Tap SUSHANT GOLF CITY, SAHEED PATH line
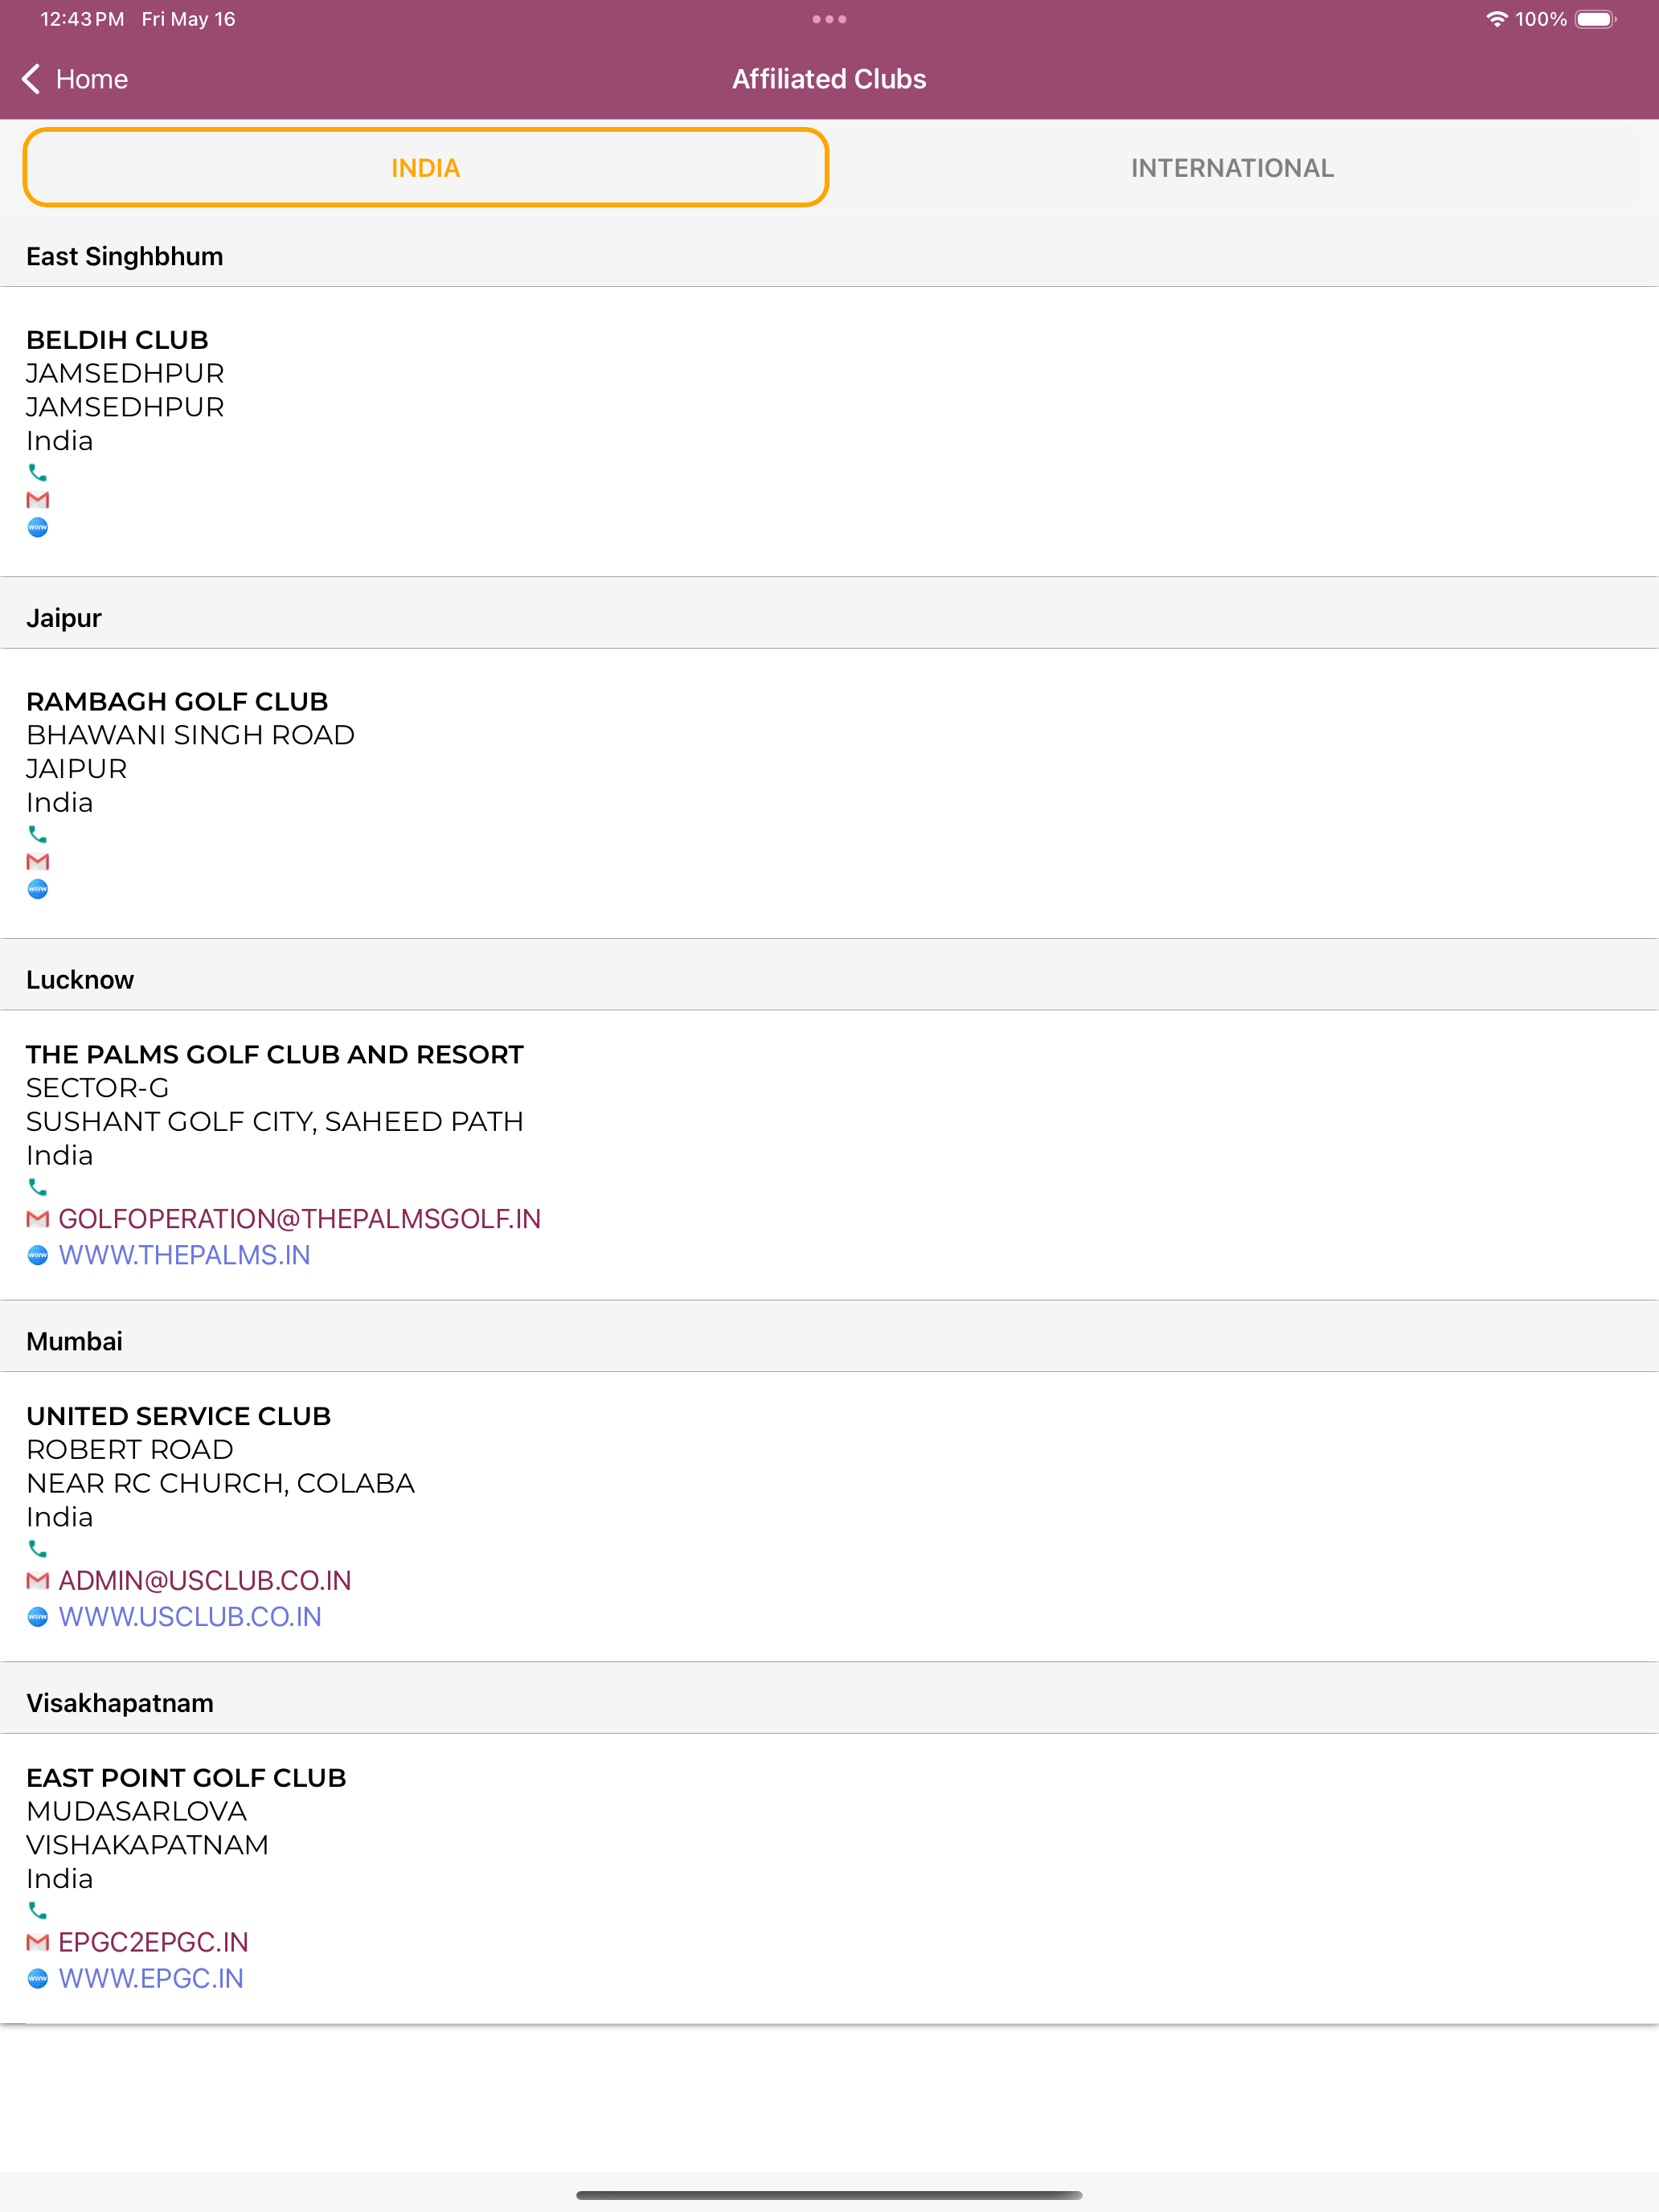1659x2212 pixels. click(275, 1122)
